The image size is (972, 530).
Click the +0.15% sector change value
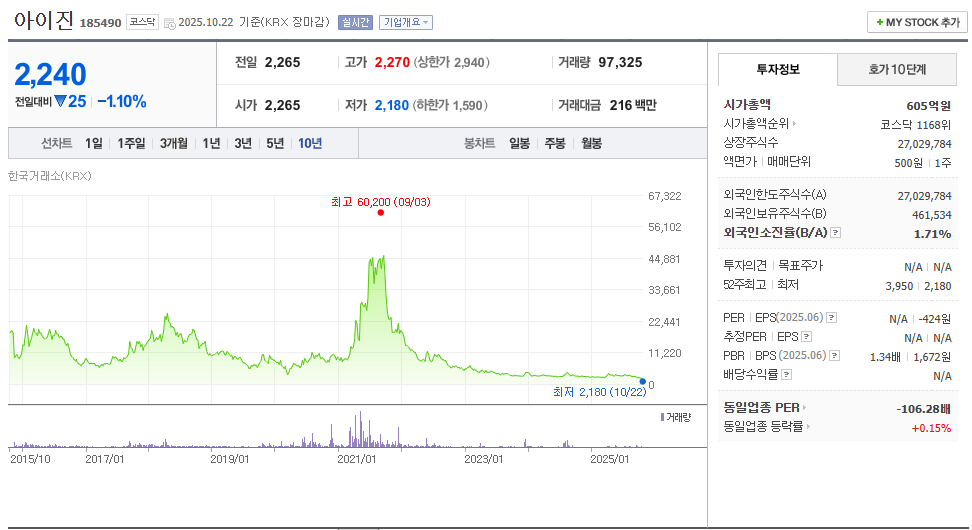[931, 428]
